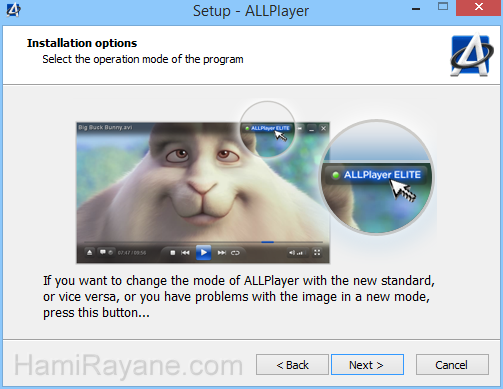This screenshot has height=389, width=503.
Task: Click the ALLPlayer logo in header
Action: coord(471,55)
